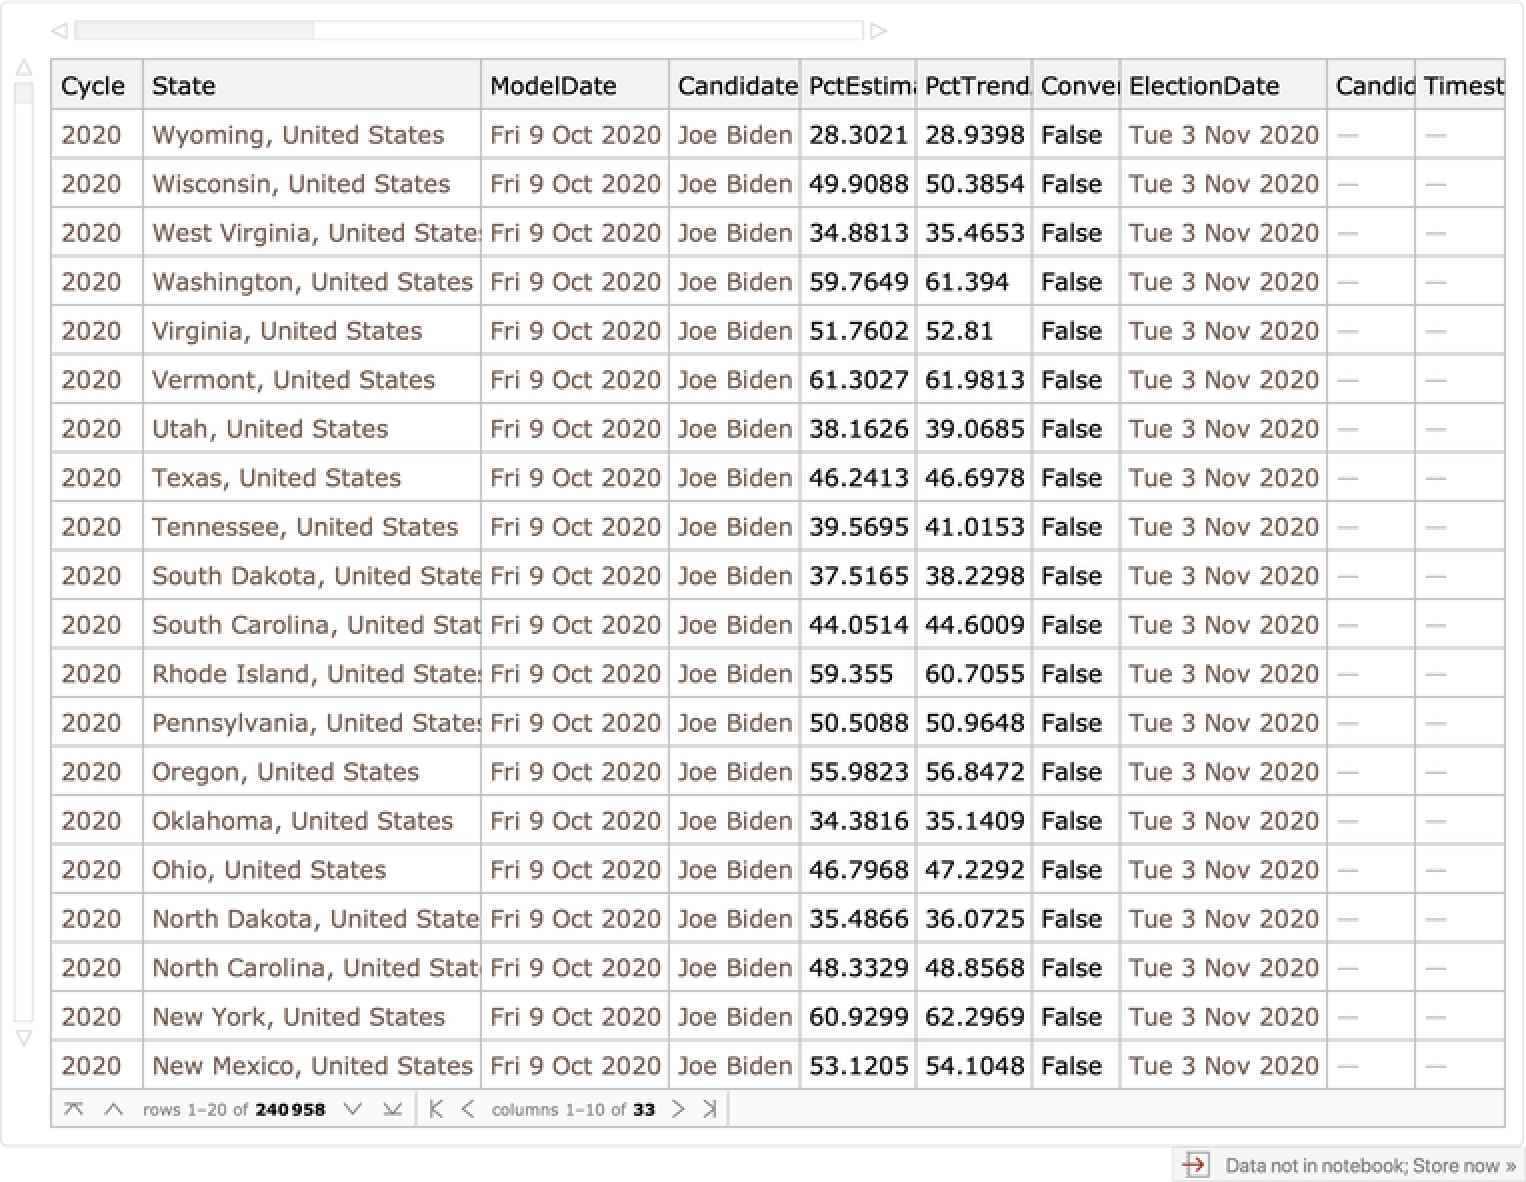This screenshot has height=1182, width=1526.
Task: Go to next rows page arrow
Action: point(352,1109)
